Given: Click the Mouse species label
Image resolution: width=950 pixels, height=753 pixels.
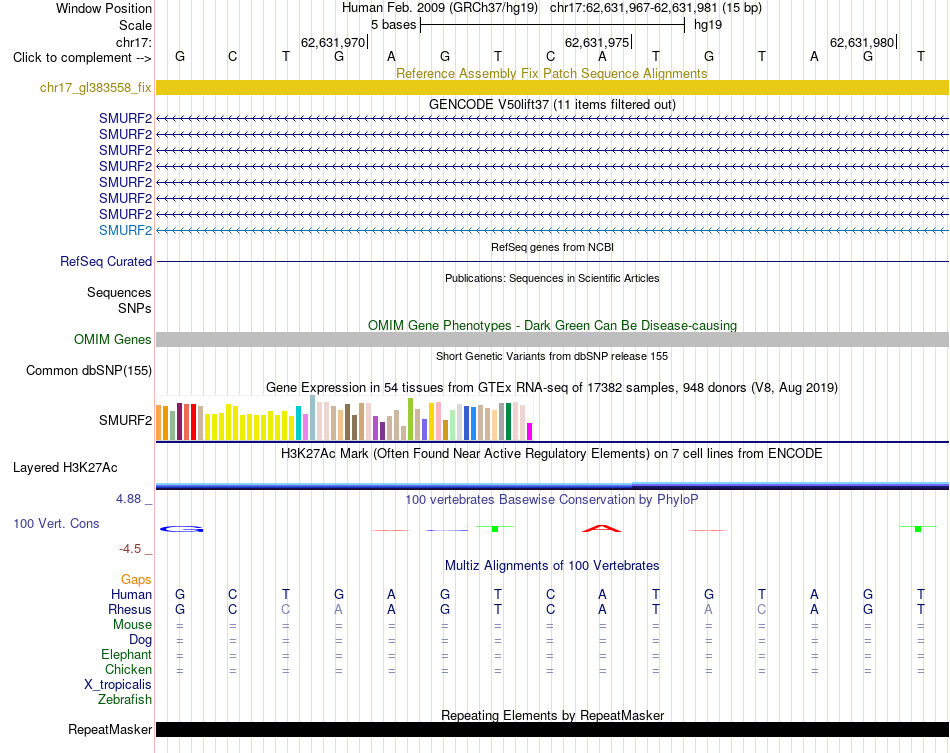Looking at the screenshot, I should (x=132, y=625).
